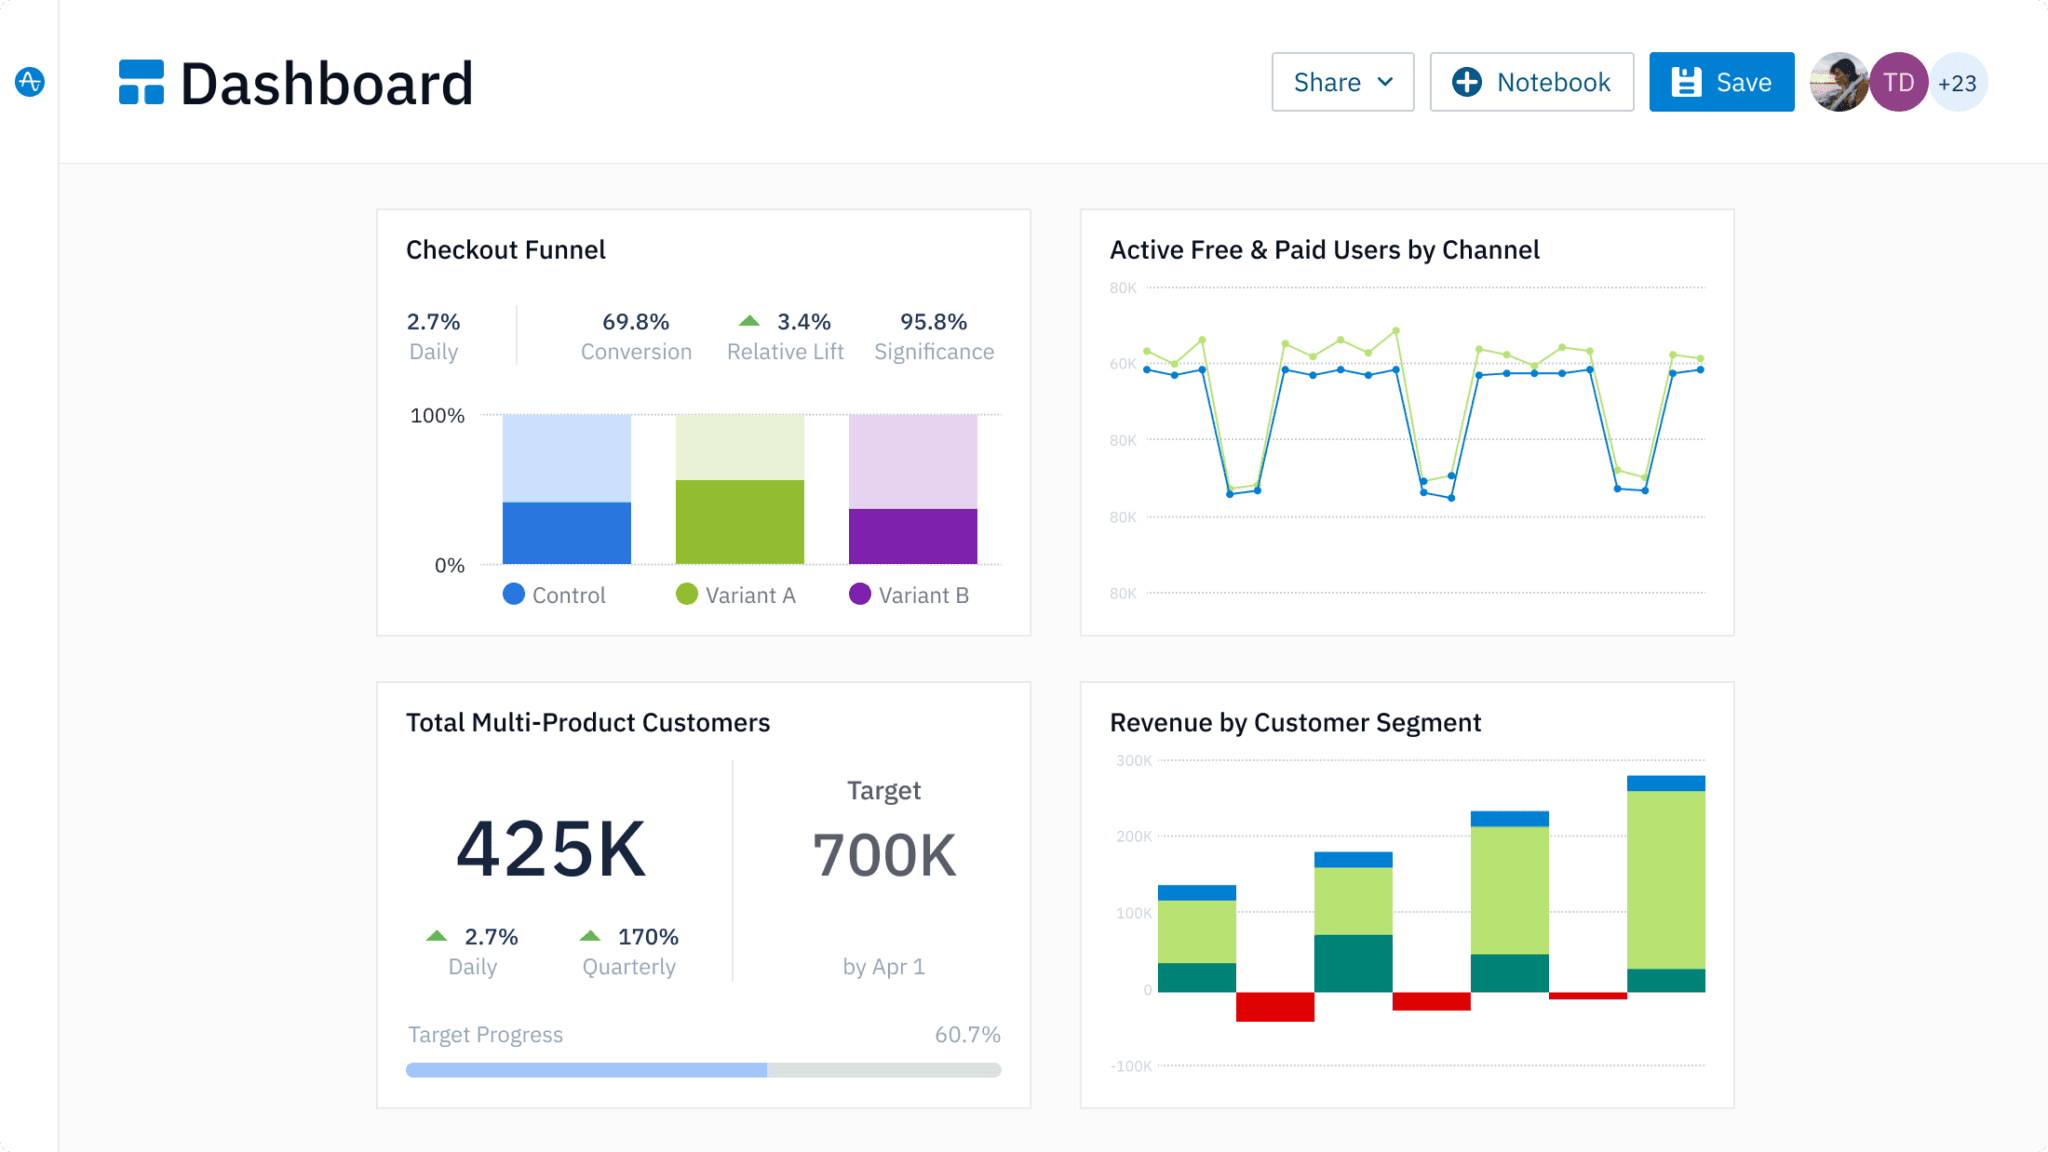Image resolution: width=2048 pixels, height=1152 pixels.
Task: Click the +23 collaborators badge
Action: (1957, 82)
